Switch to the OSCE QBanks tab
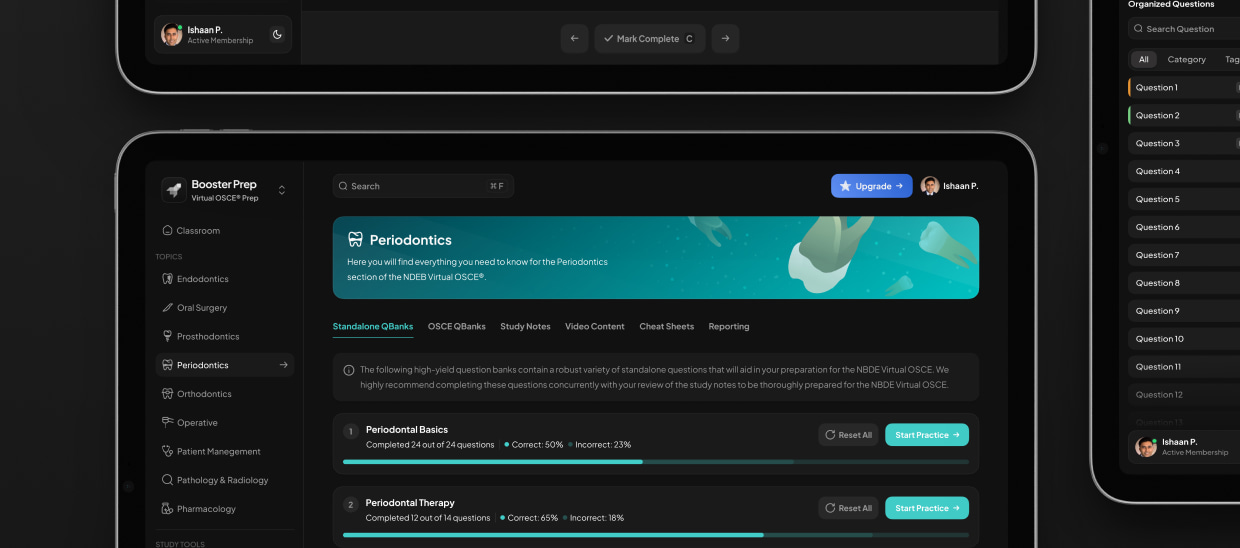This screenshot has width=1240, height=548. pos(456,327)
